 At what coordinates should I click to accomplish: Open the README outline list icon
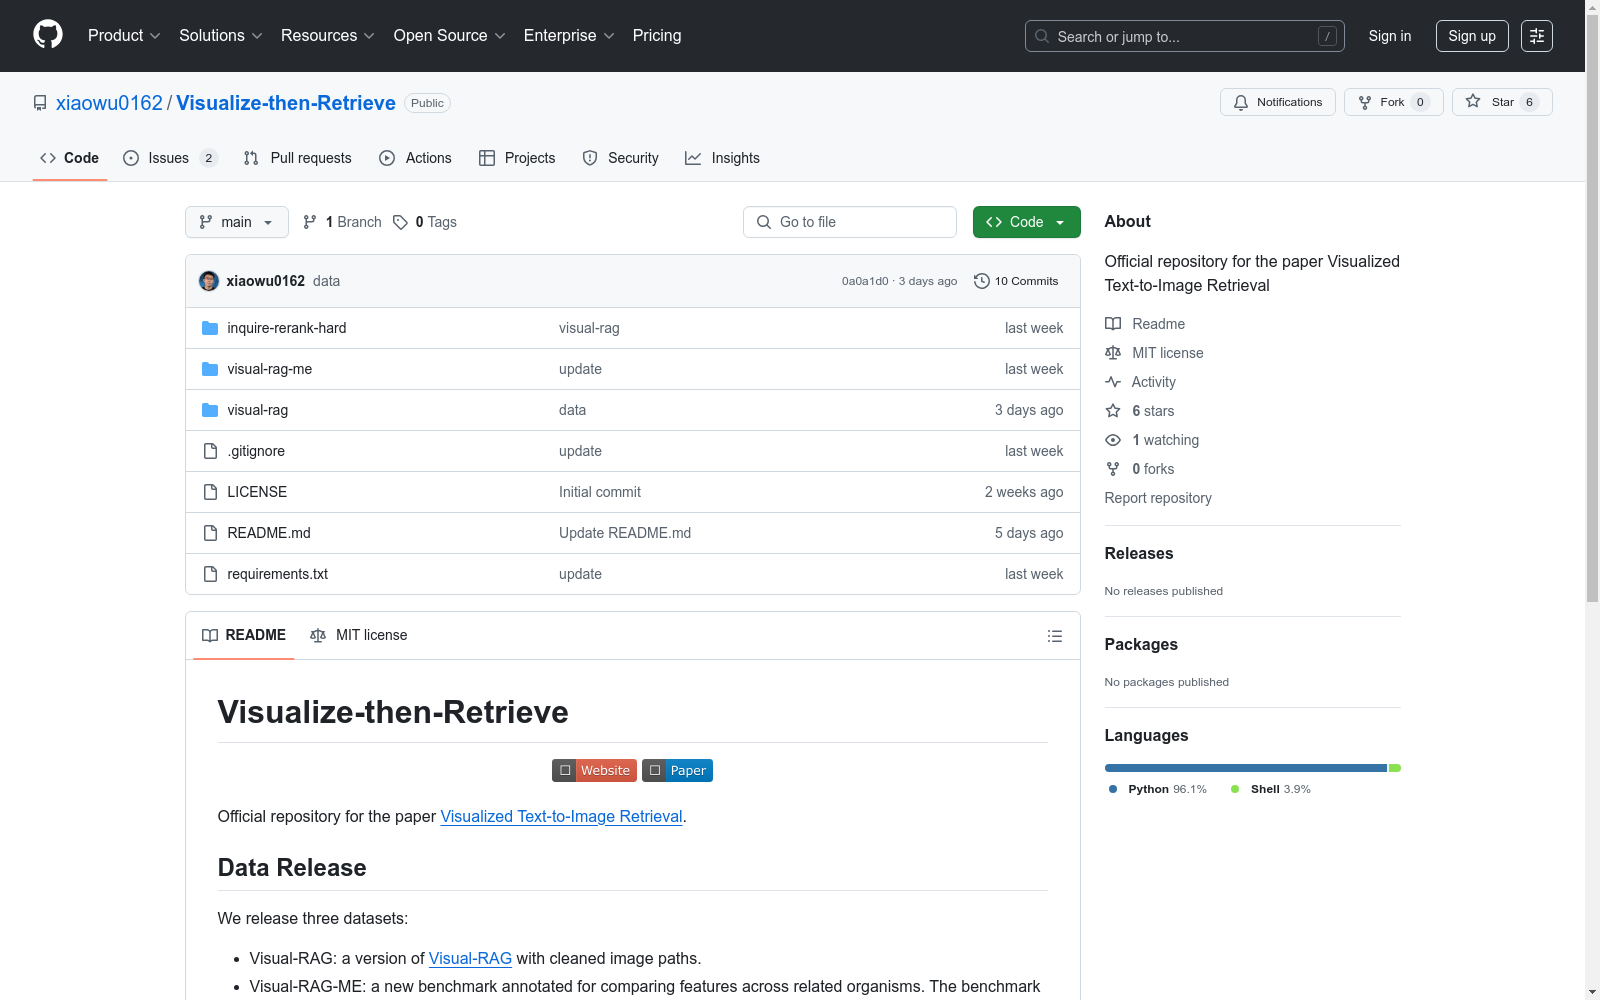point(1054,636)
